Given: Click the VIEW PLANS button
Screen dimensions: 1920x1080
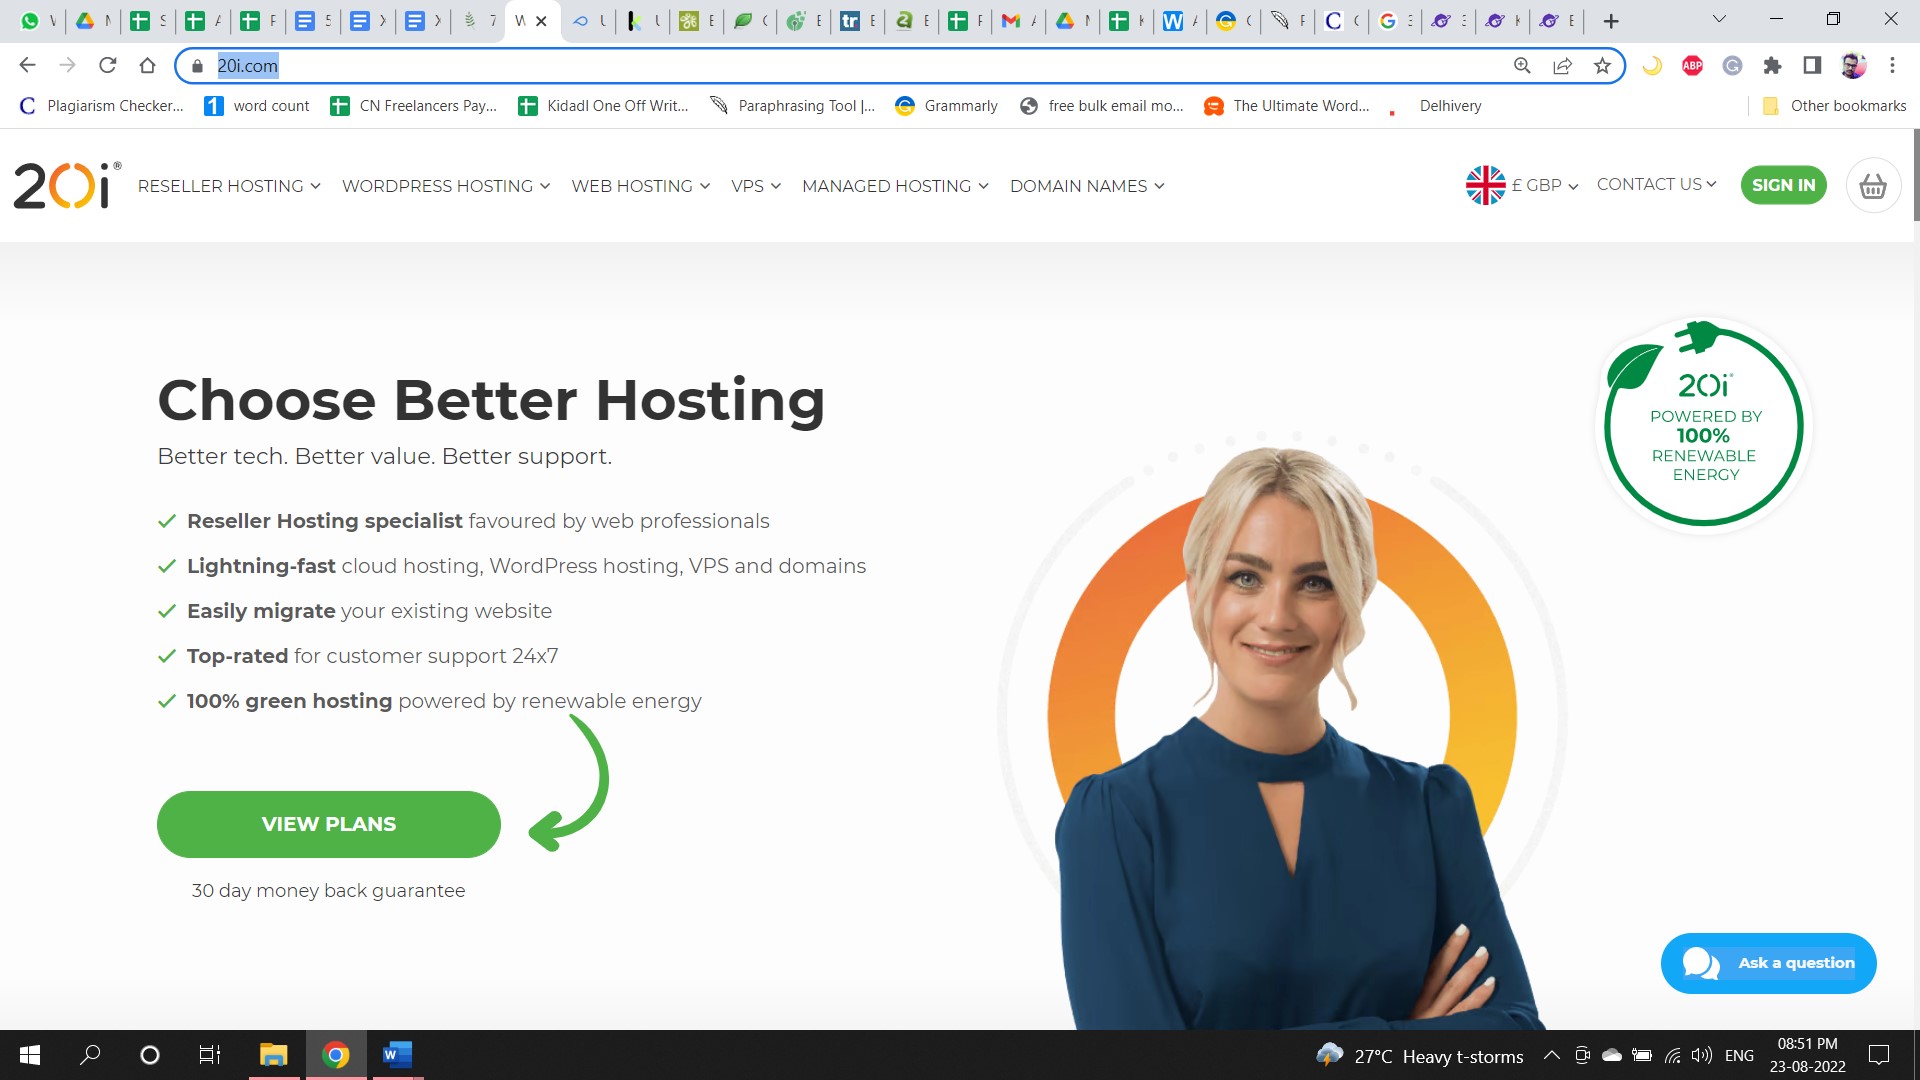Looking at the screenshot, I should [x=328, y=823].
